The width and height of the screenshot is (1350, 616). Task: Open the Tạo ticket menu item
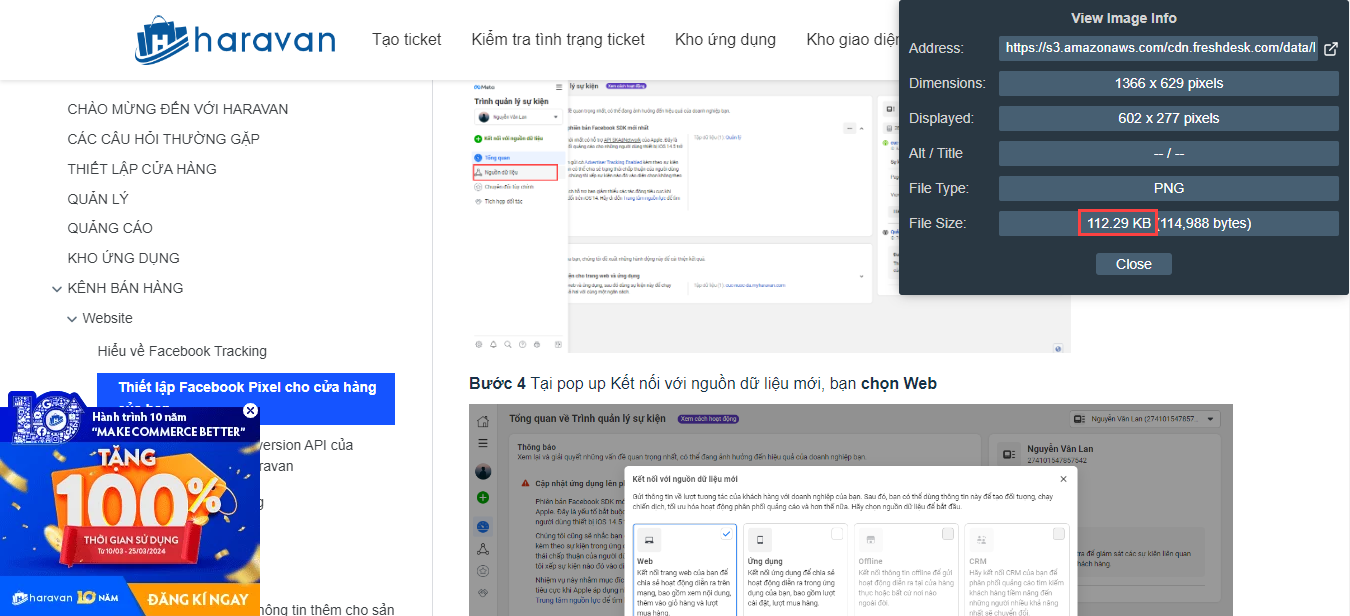[x=407, y=40]
